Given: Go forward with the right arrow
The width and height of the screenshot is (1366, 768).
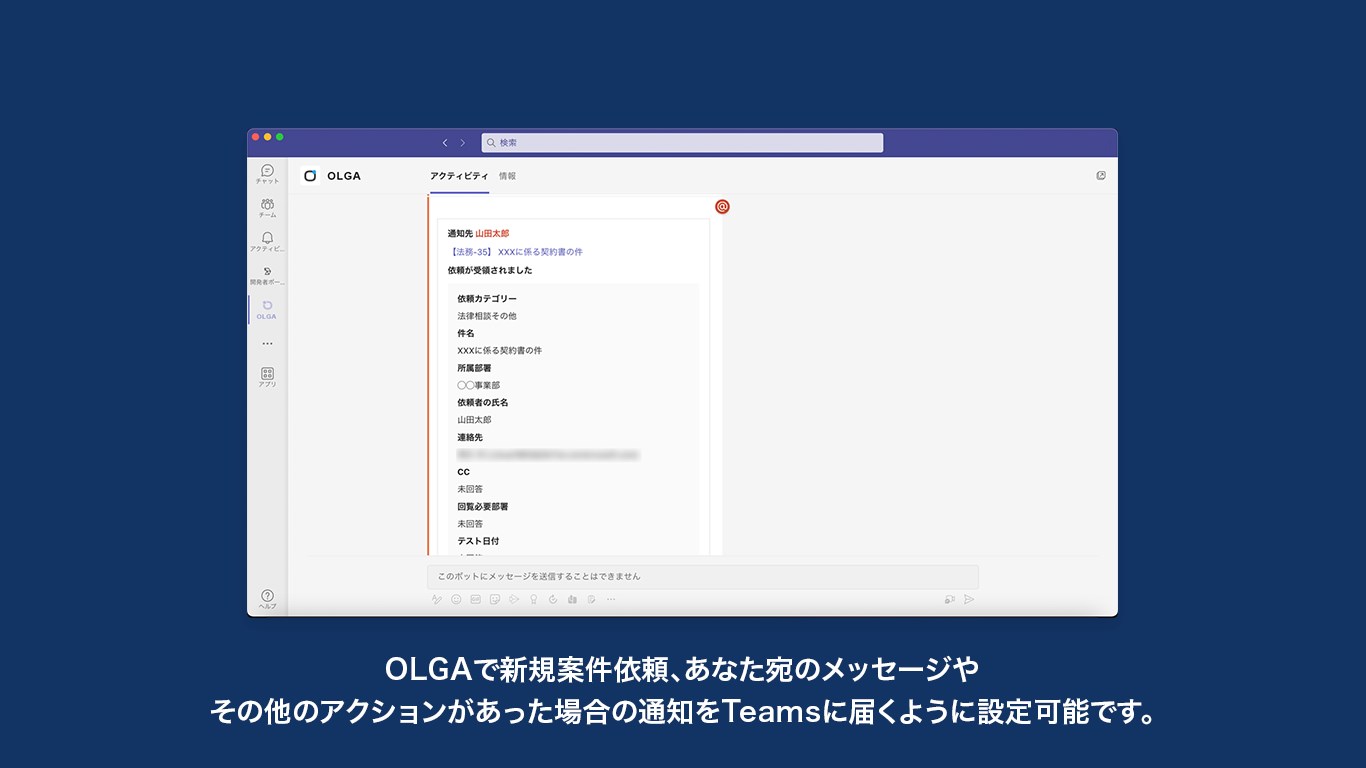Looking at the screenshot, I should [x=462, y=143].
